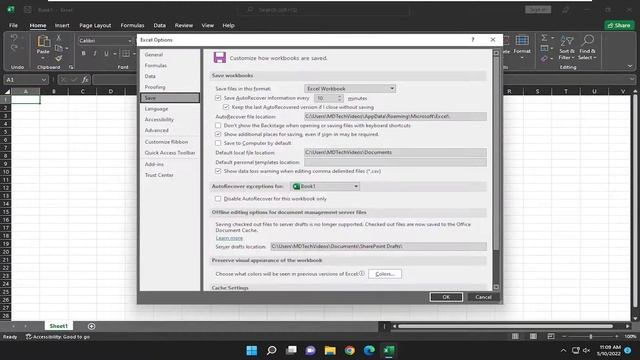
Task: Click the help question mark in dialog
Action: pos(473,40)
